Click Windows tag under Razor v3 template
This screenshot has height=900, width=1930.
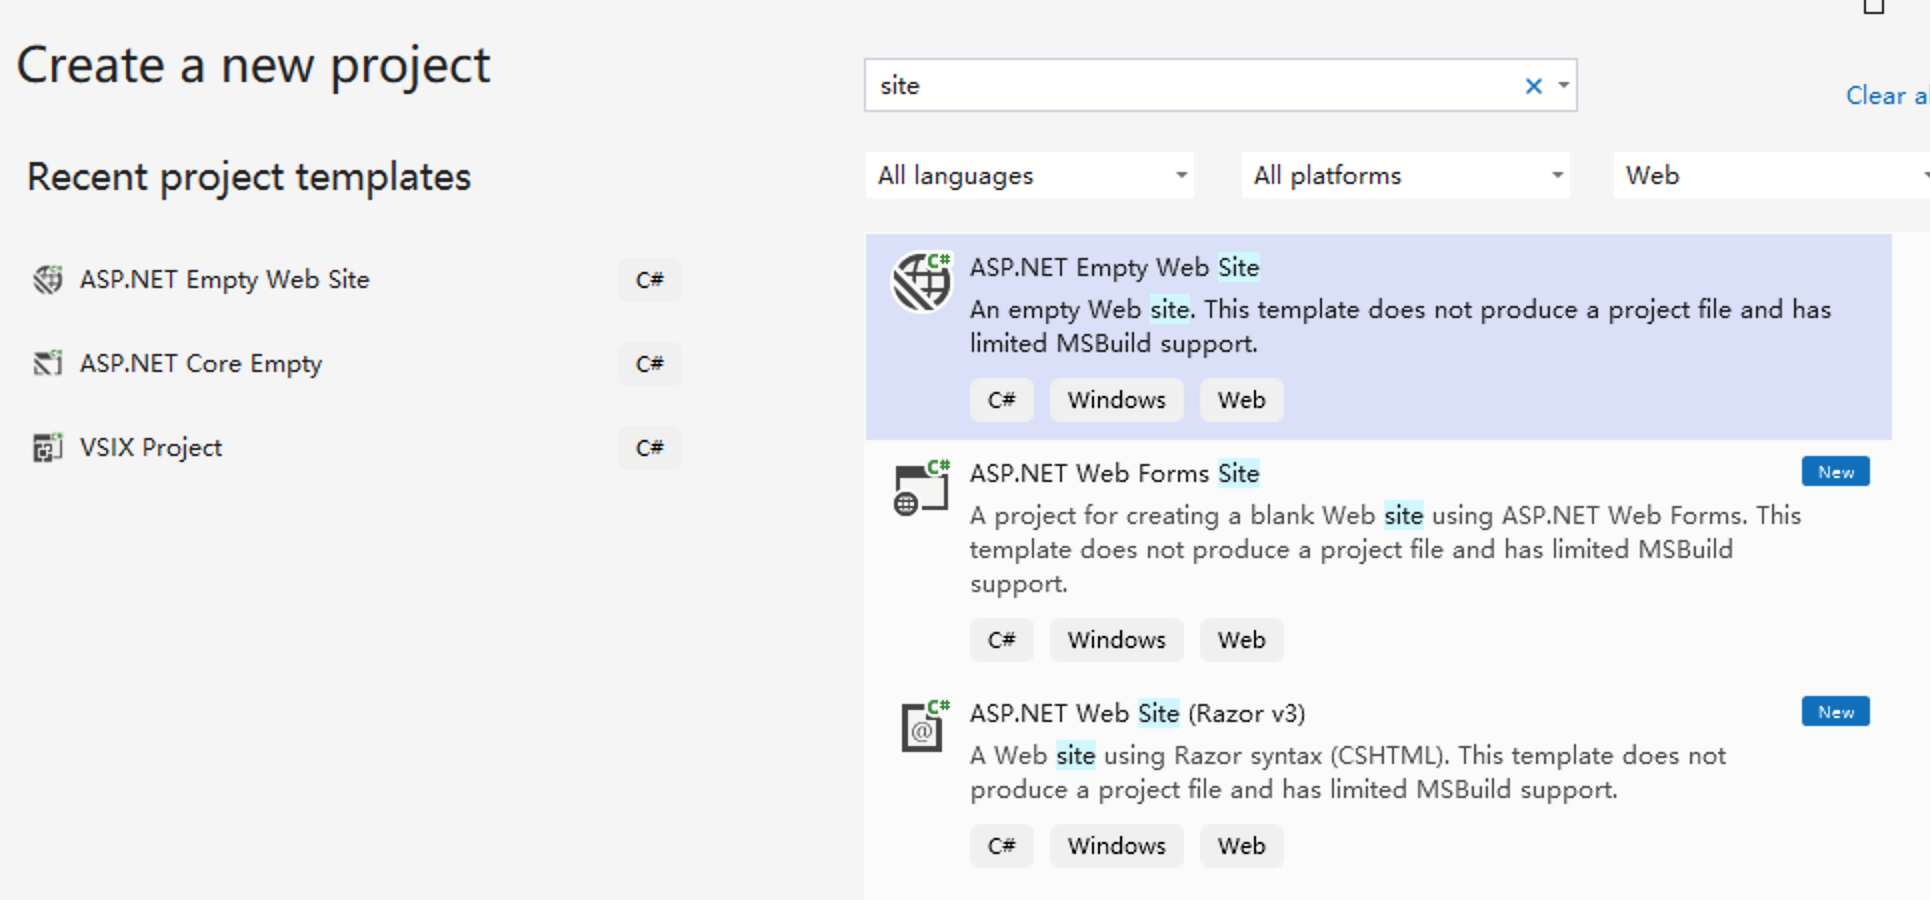coord(1116,846)
